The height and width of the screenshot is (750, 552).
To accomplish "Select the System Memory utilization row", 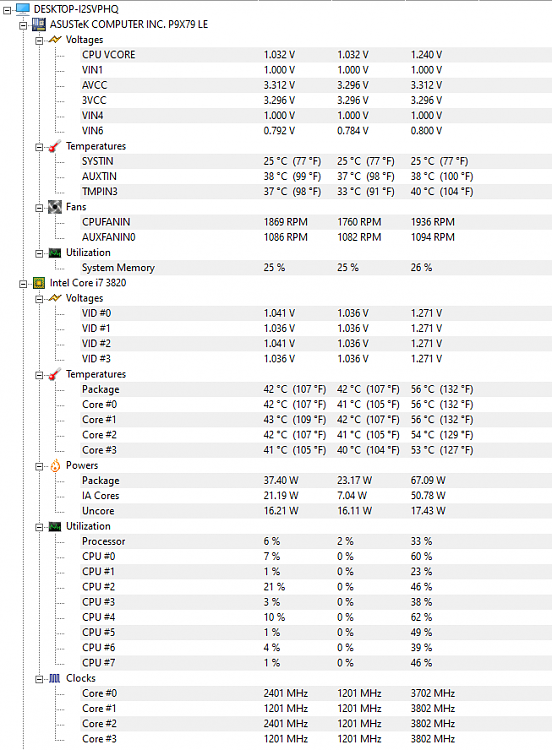I will [x=316, y=267].
